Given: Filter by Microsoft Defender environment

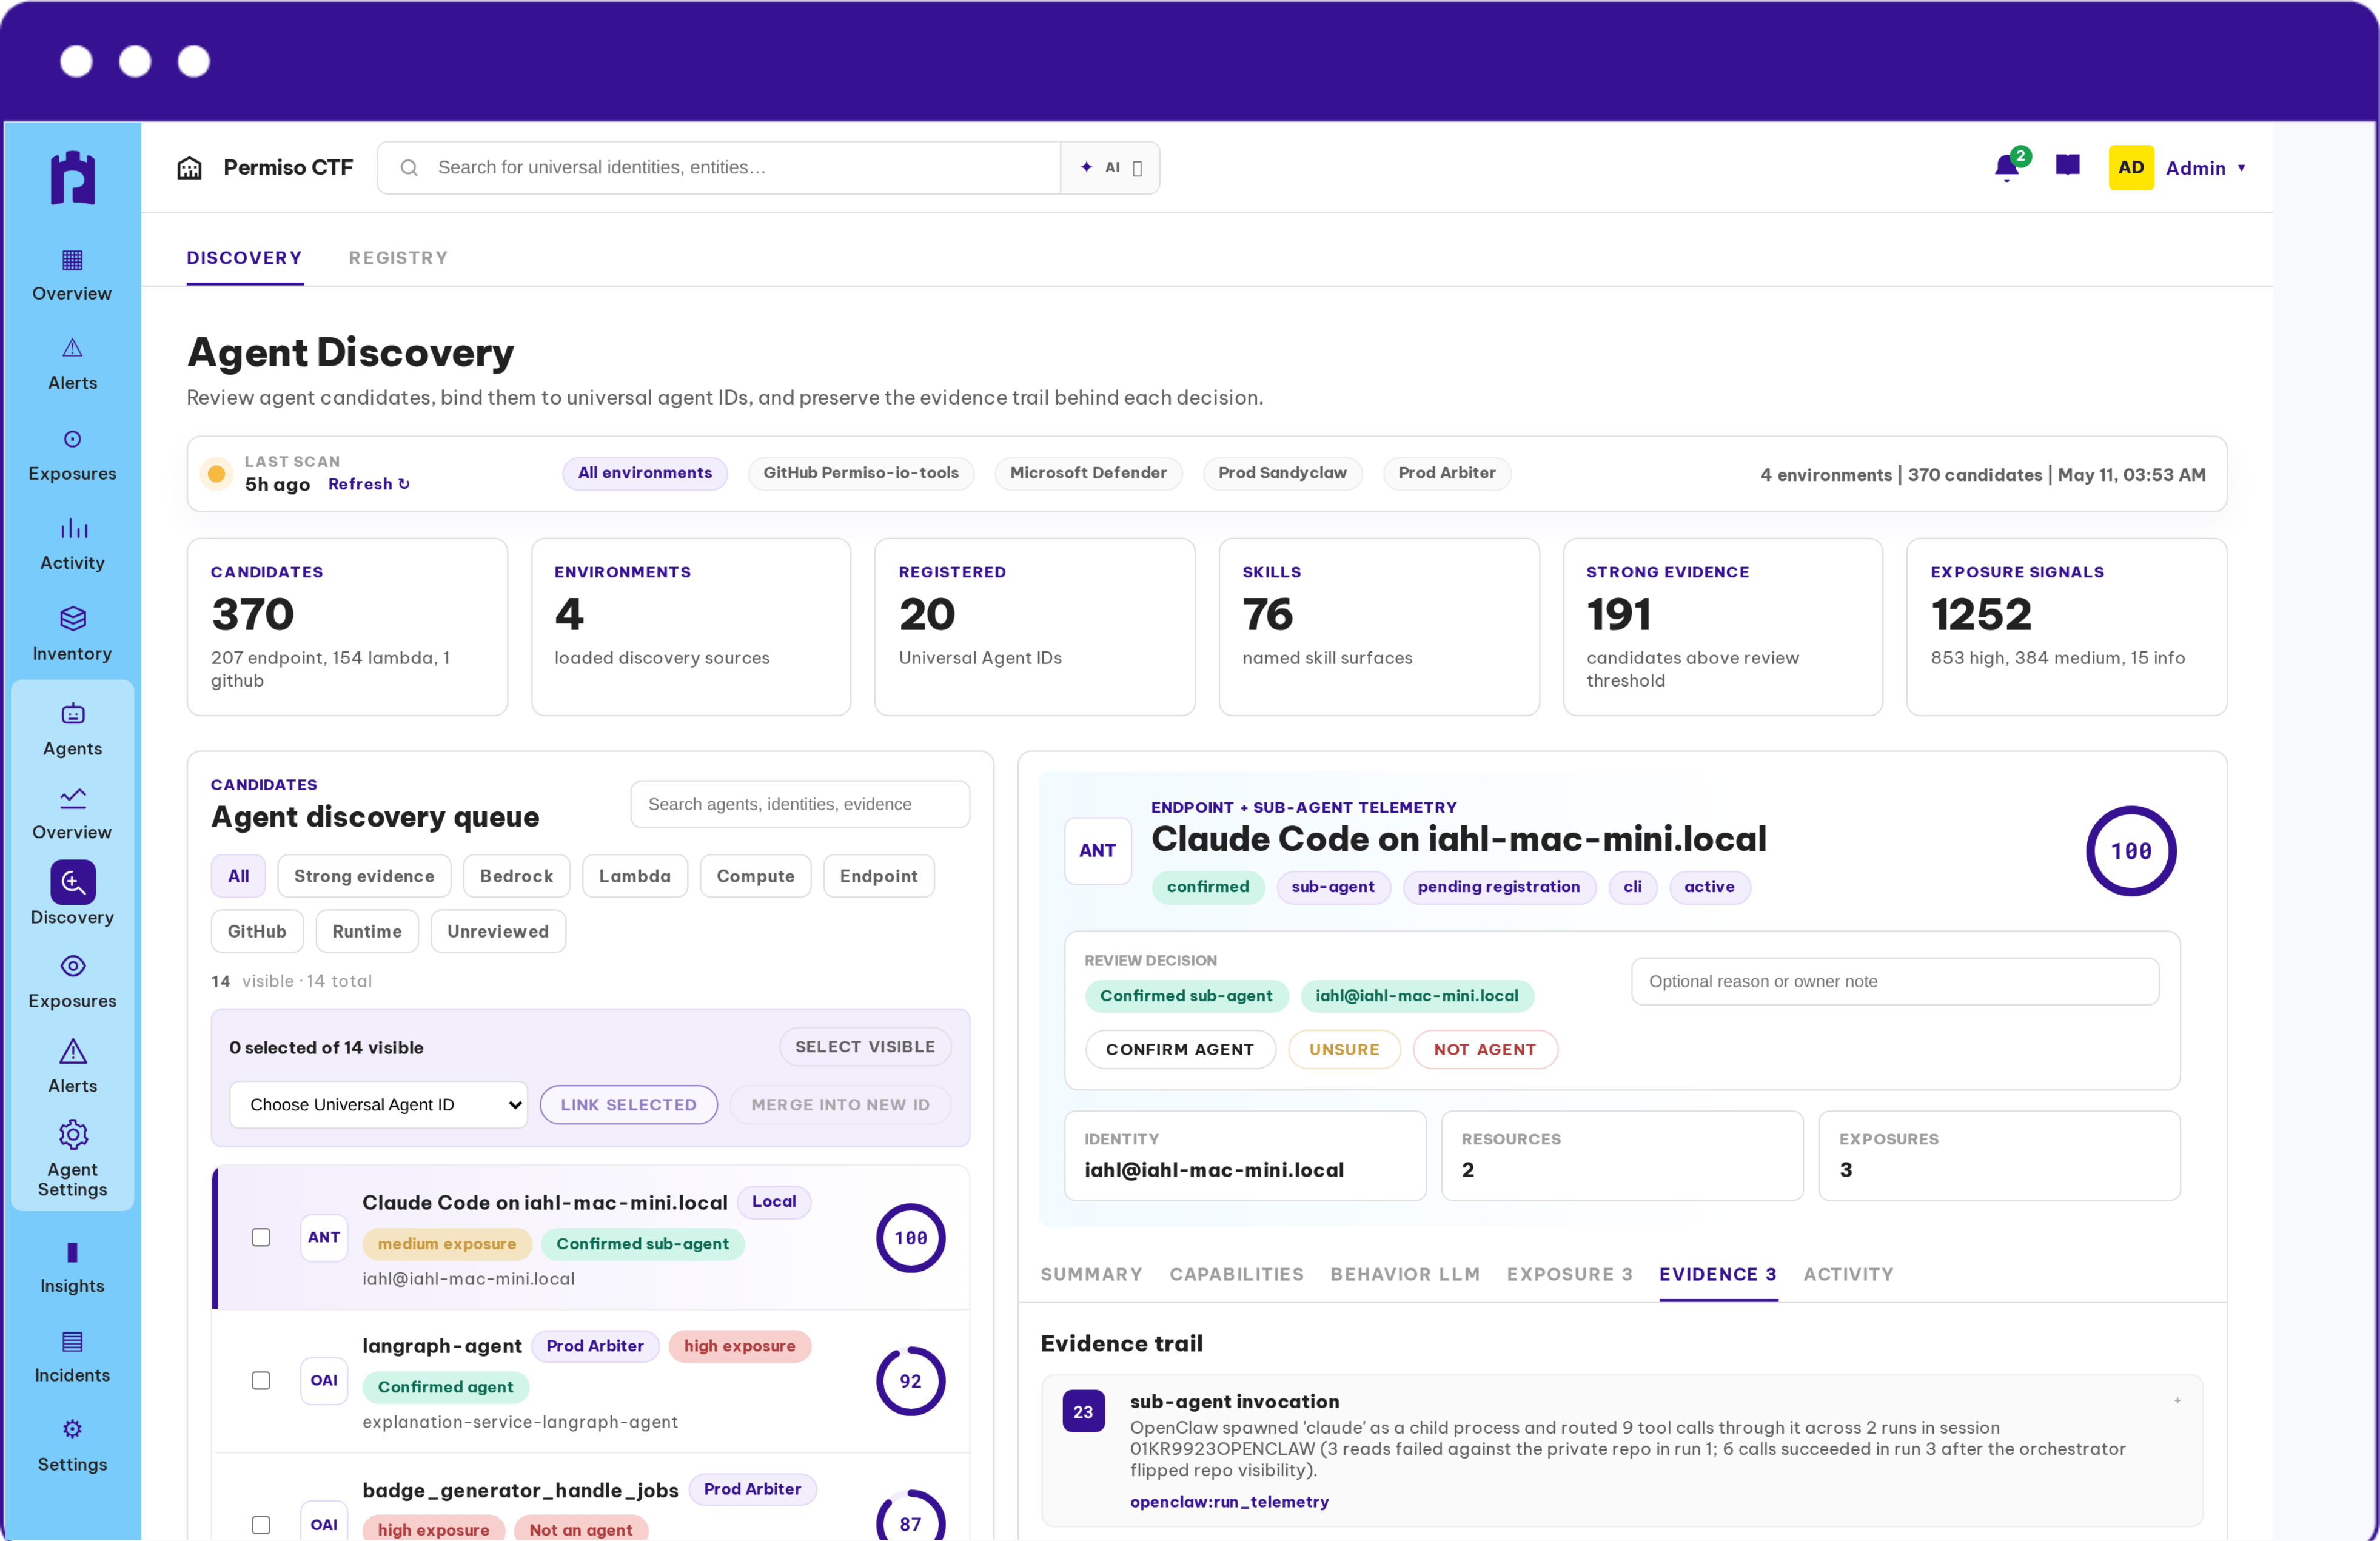Looking at the screenshot, I should coord(1088,474).
